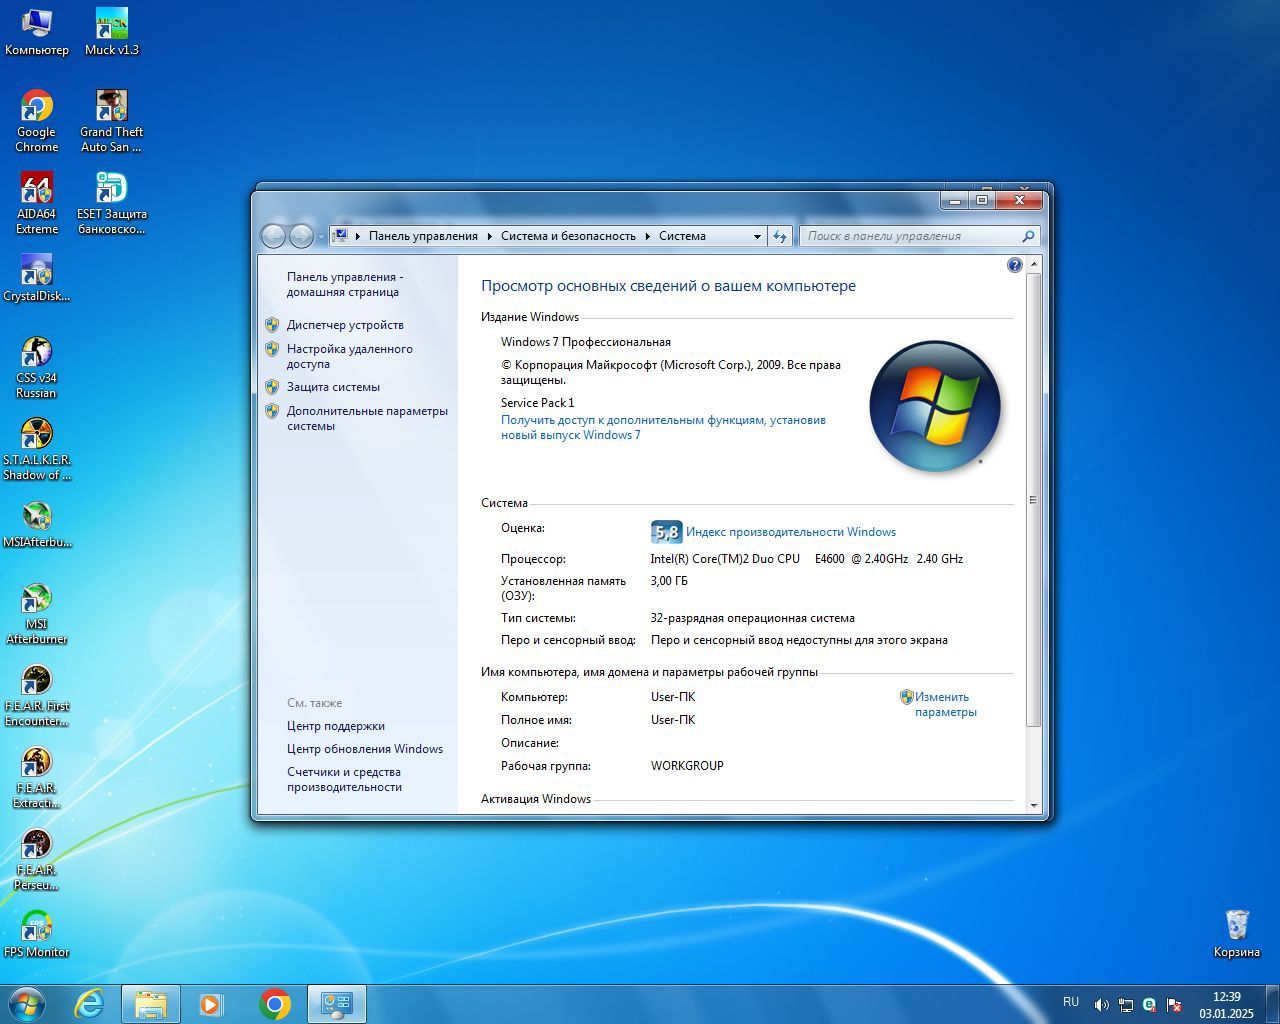Select the MSI Afterburner desktop icon
The width and height of the screenshot is (1280, 1024).
pos(37,613)
